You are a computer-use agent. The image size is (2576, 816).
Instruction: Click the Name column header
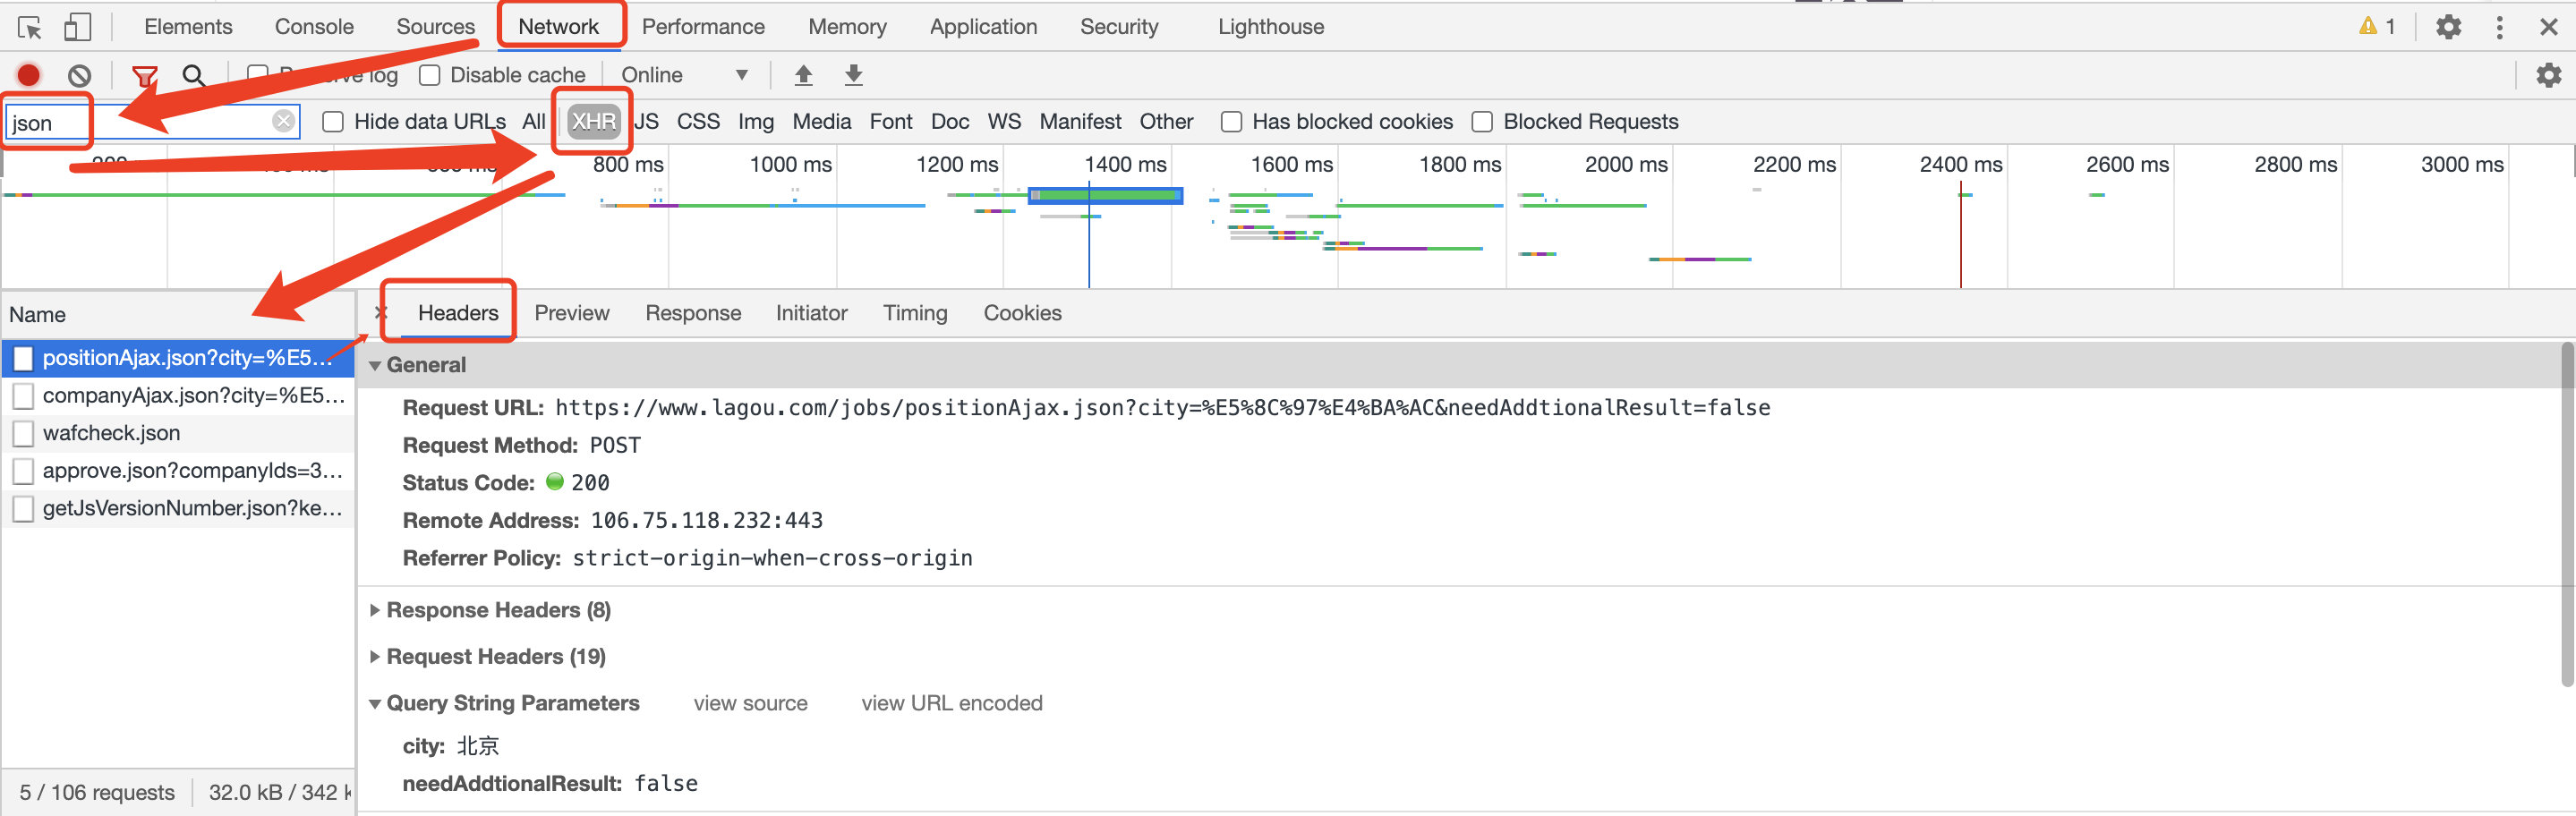(178, 315)
